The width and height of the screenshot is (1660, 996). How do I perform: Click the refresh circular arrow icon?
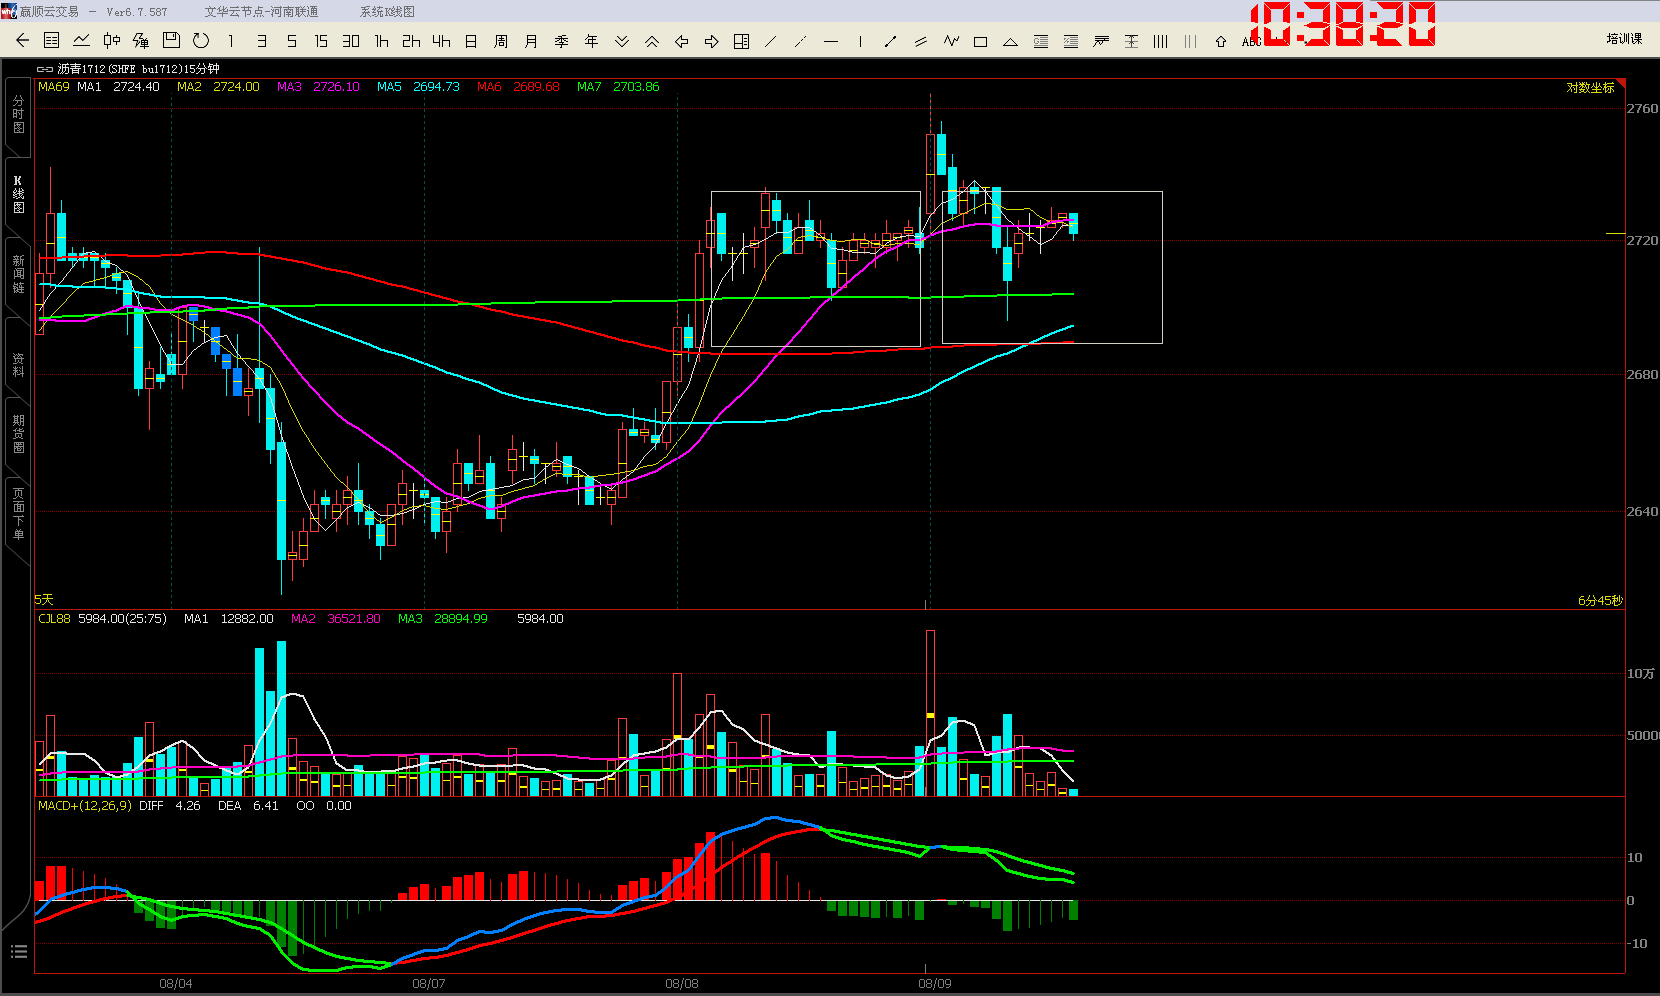(201, 41)
